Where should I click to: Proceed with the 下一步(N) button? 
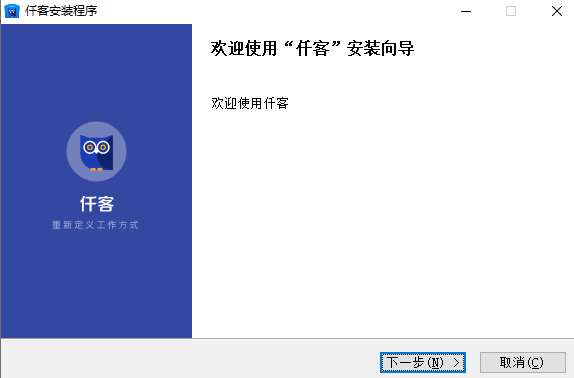(423, 363)
